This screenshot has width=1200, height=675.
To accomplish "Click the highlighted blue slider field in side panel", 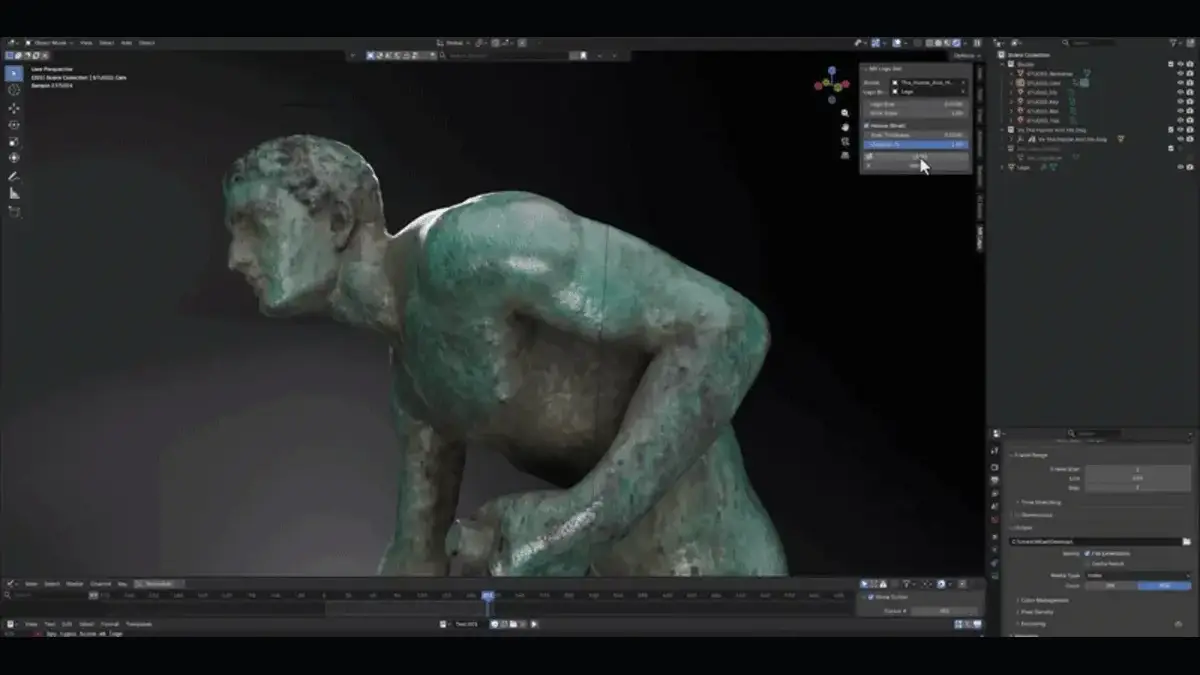I will 916,145.
